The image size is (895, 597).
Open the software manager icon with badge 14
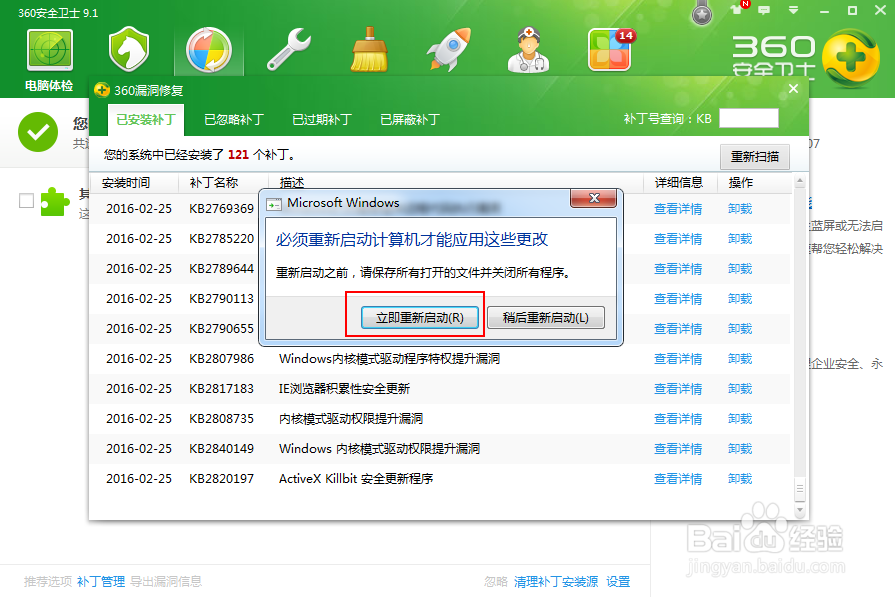pos(610,50)
